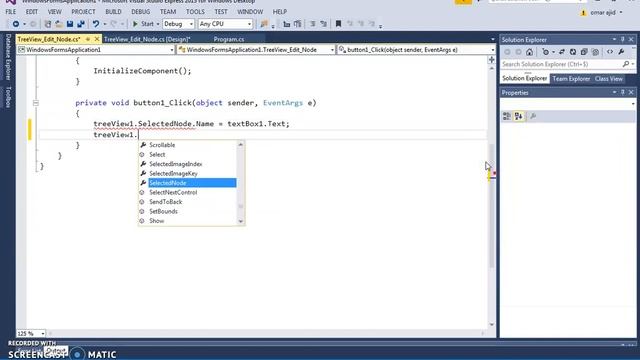This screenshot has width=640, height=360.
Task: Switch to the Program.cs tab
Action: pos(229,39)
